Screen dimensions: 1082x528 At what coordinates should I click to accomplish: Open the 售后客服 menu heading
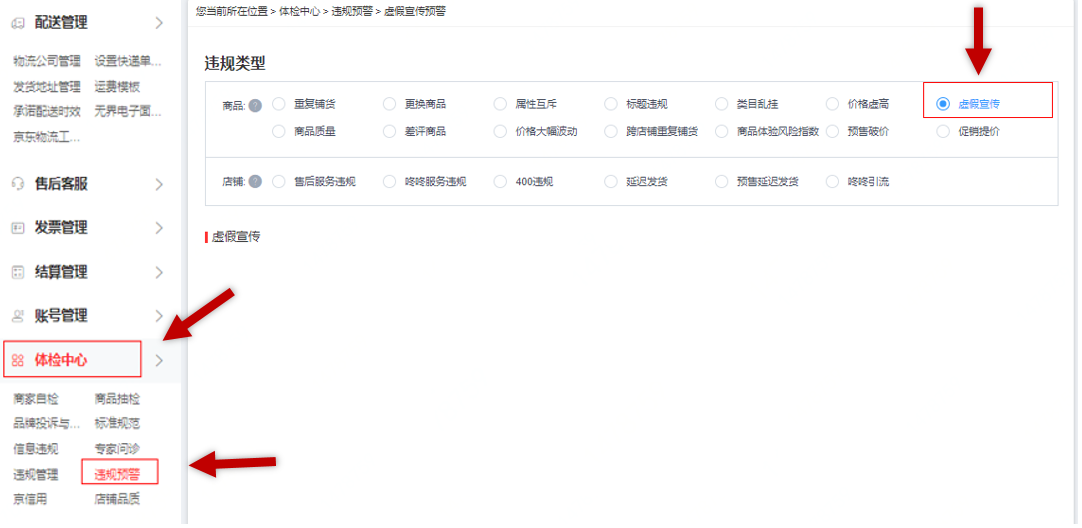(x=61, y=184)
